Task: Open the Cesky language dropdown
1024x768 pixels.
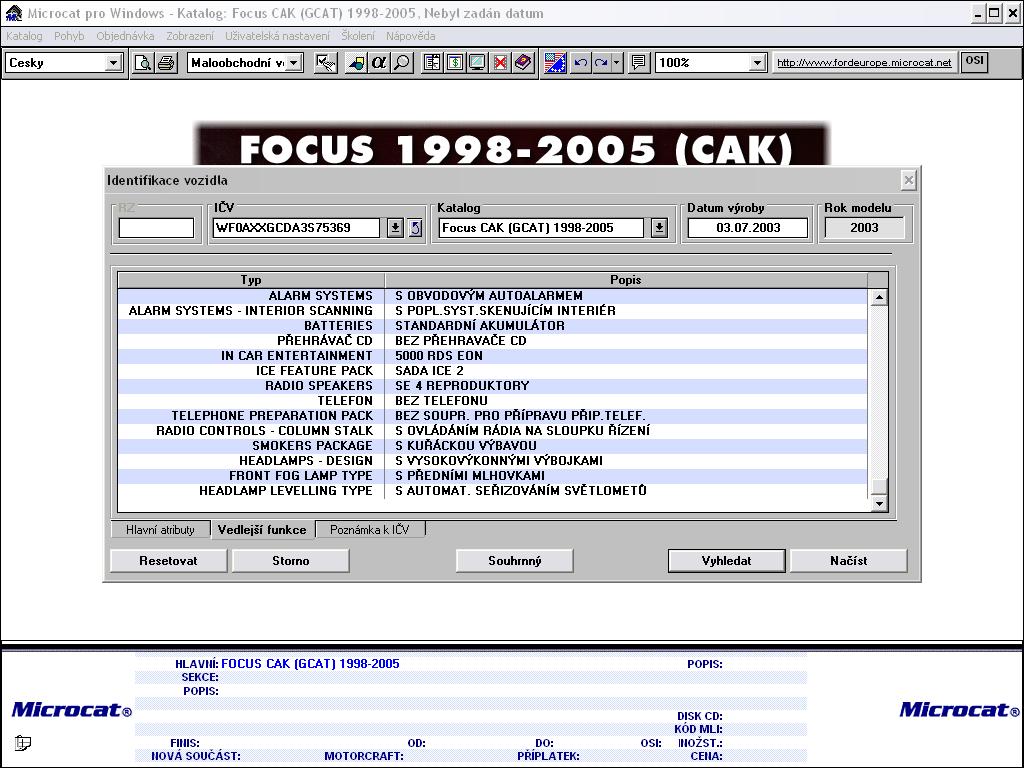Action: coord(113,63)
